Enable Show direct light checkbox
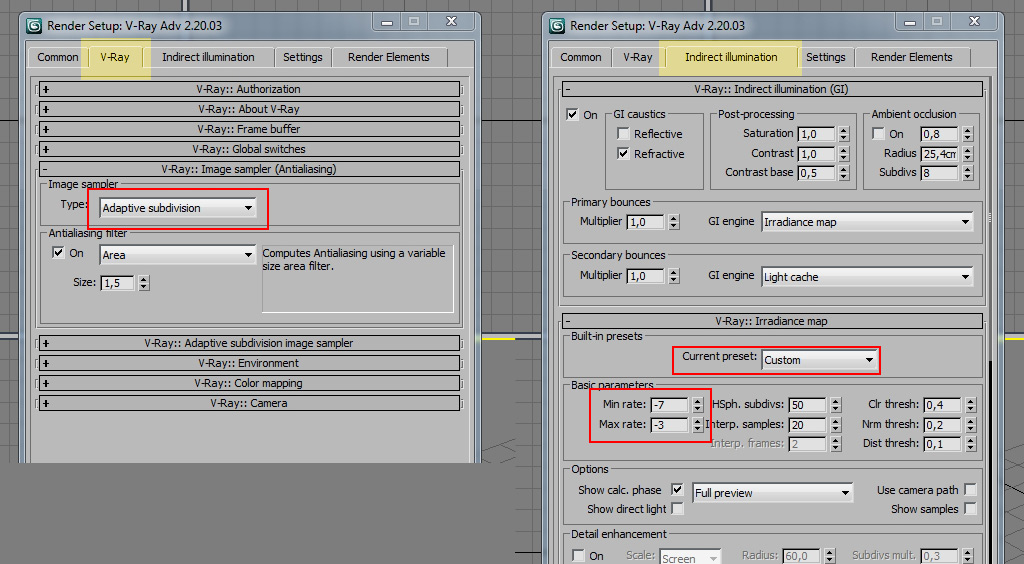 677,509
